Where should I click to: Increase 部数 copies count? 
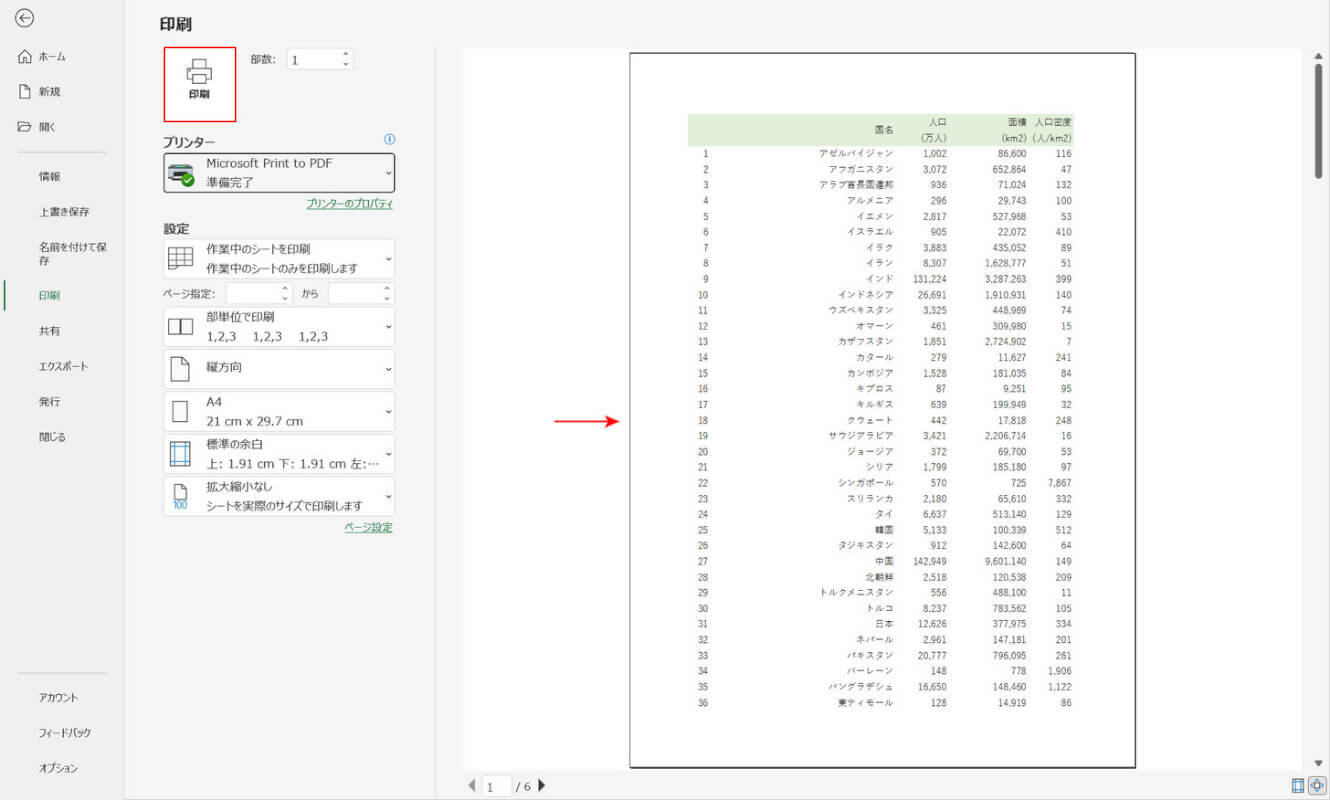tap(346, 54)
